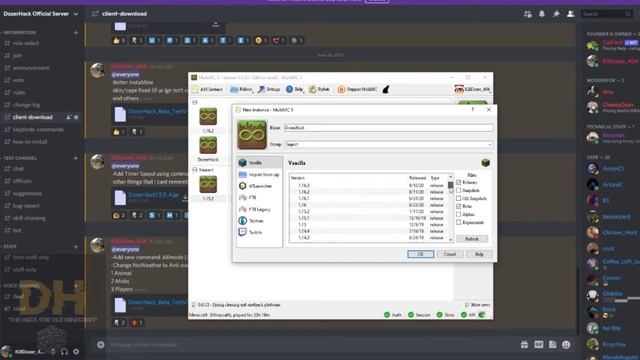This screenshot has height=360, width=640.
Task: Select the Technic source tab
Action: 259,220
